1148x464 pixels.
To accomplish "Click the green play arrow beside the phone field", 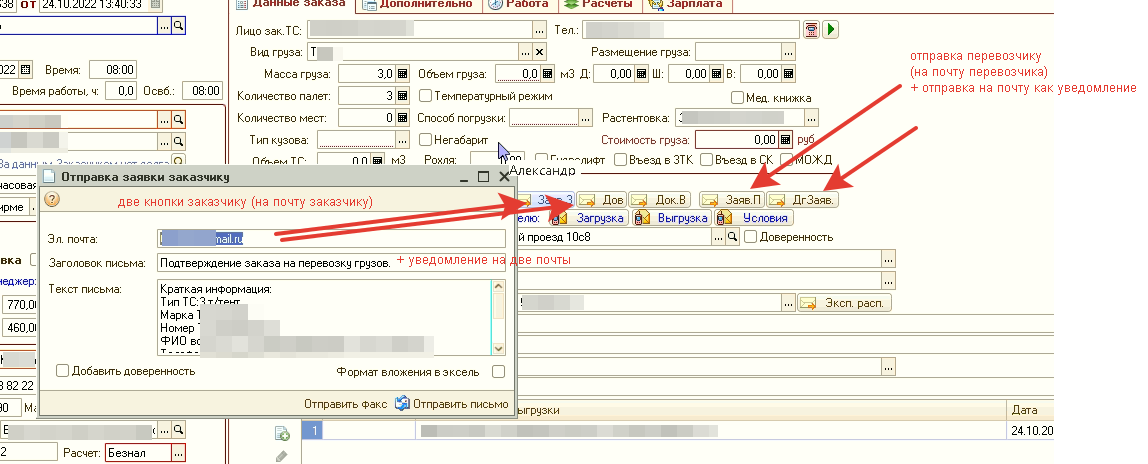I will click(x=830, y=30).
